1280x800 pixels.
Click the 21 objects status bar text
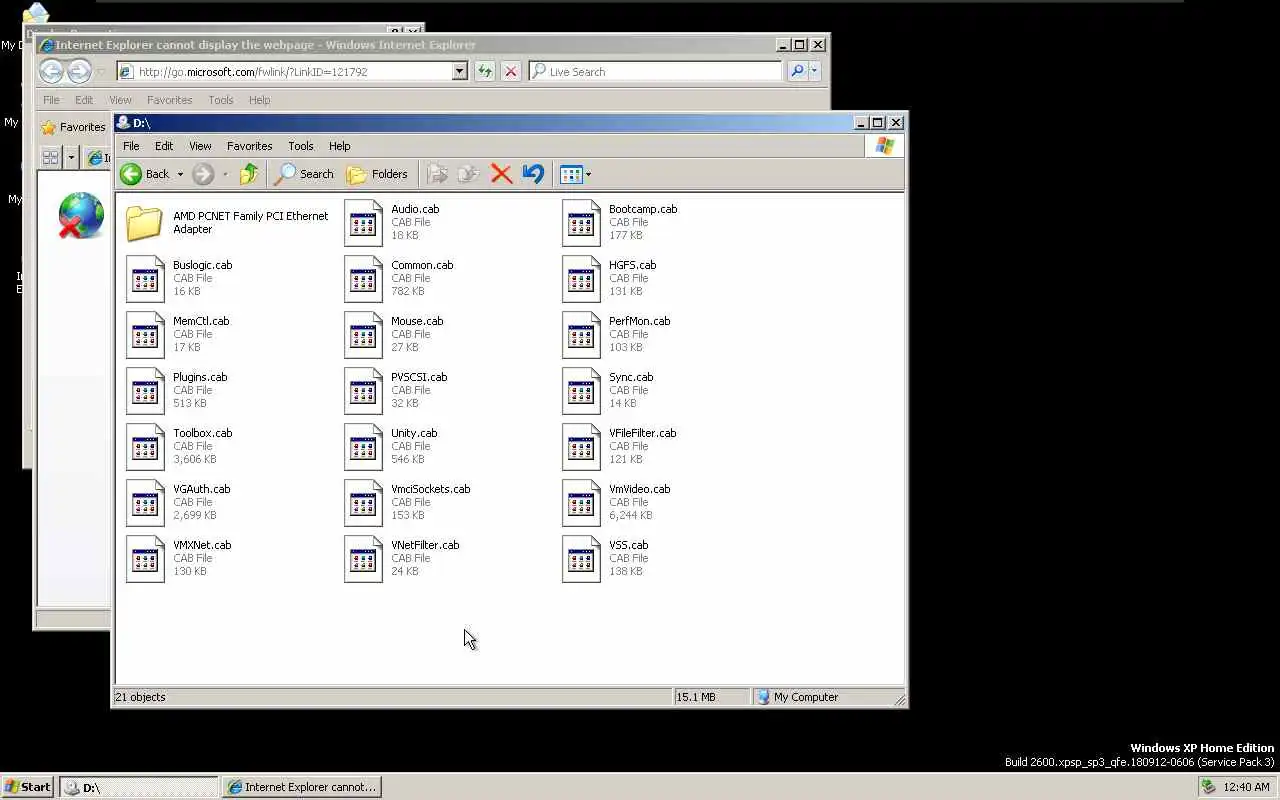click(x=140, y=697)
